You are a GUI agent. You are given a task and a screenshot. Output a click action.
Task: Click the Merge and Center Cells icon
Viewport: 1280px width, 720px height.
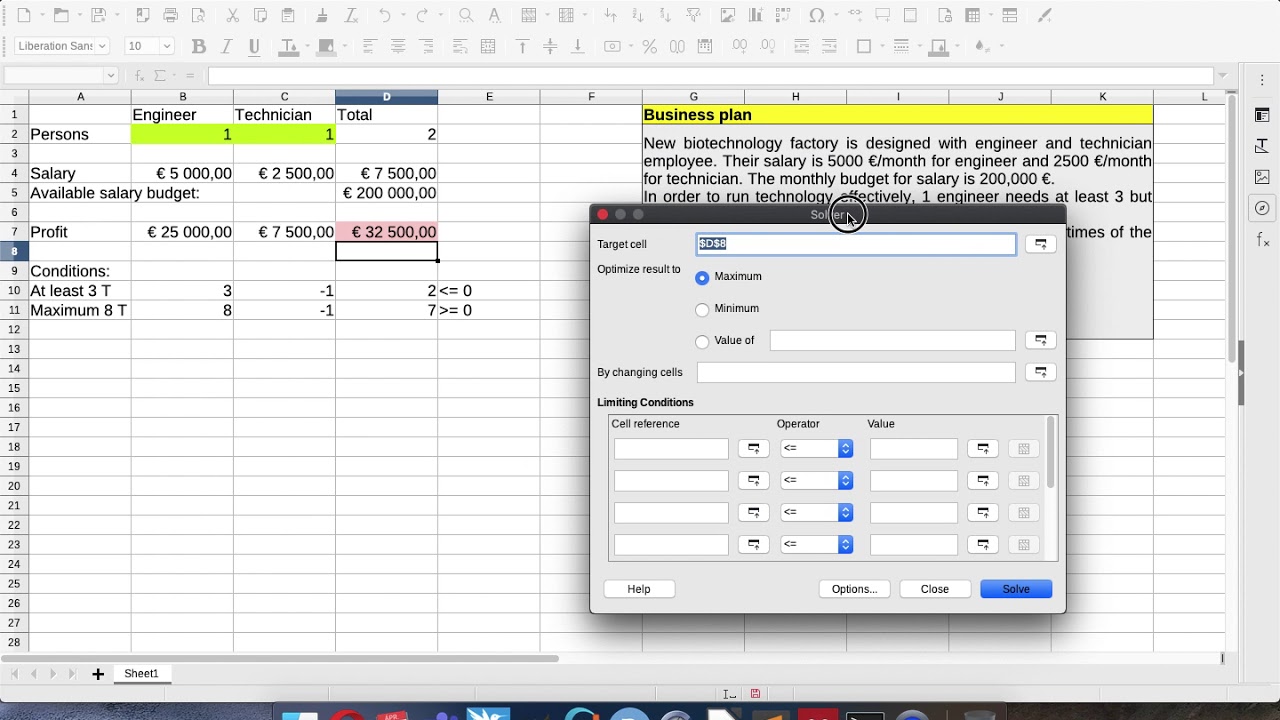[x=488, y=47]
